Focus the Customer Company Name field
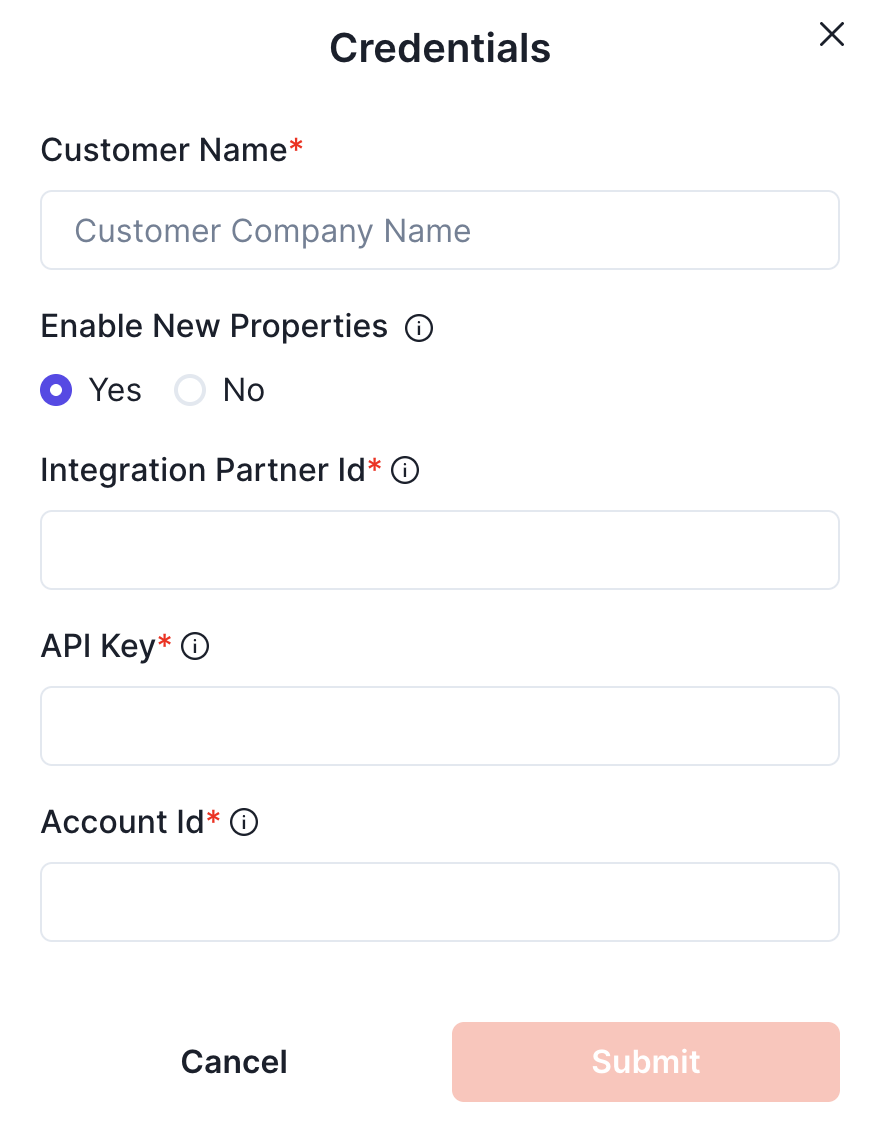Viewport: 876px width, 1128px height. point(439,231)
